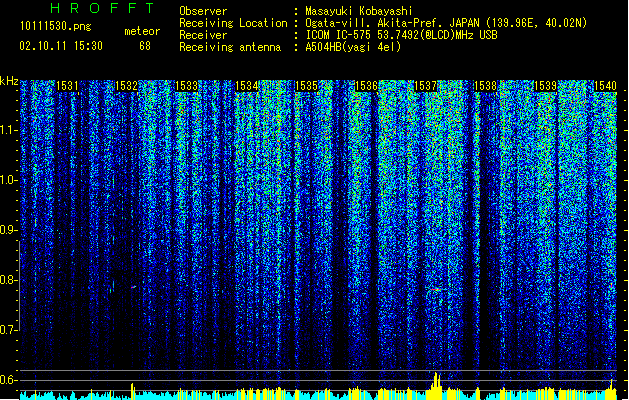This screenshot has height=400, width=629.
Task: Click the yellow intensity spike below 1532
Action: coord(132,391)
